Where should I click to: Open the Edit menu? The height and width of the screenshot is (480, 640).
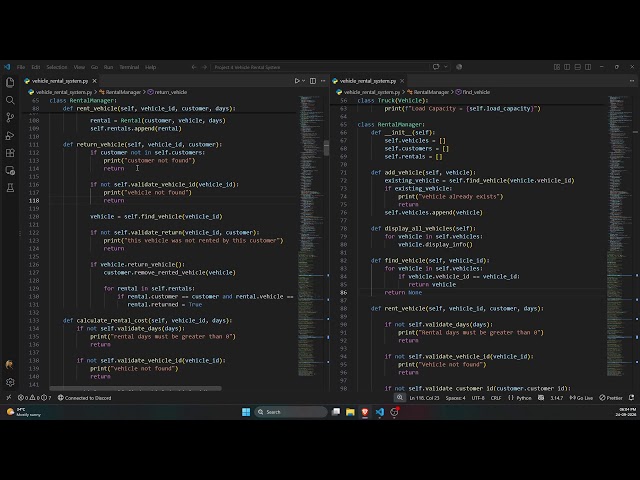point(36,67)
